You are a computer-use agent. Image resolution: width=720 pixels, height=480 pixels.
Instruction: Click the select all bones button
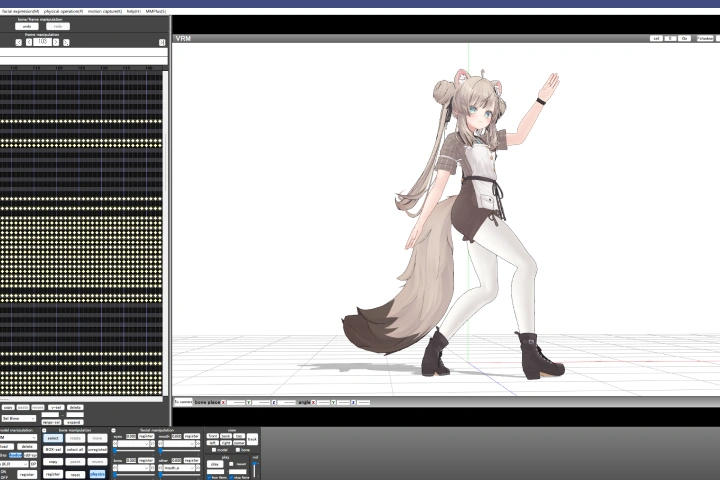pyautogui.click(x=75, y=450)
